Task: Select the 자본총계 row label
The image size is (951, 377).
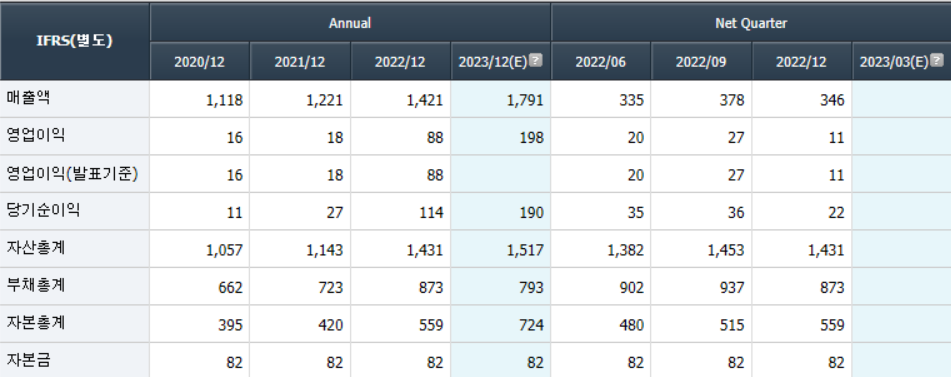Action: pyautogui.click(x=36, y=323)
